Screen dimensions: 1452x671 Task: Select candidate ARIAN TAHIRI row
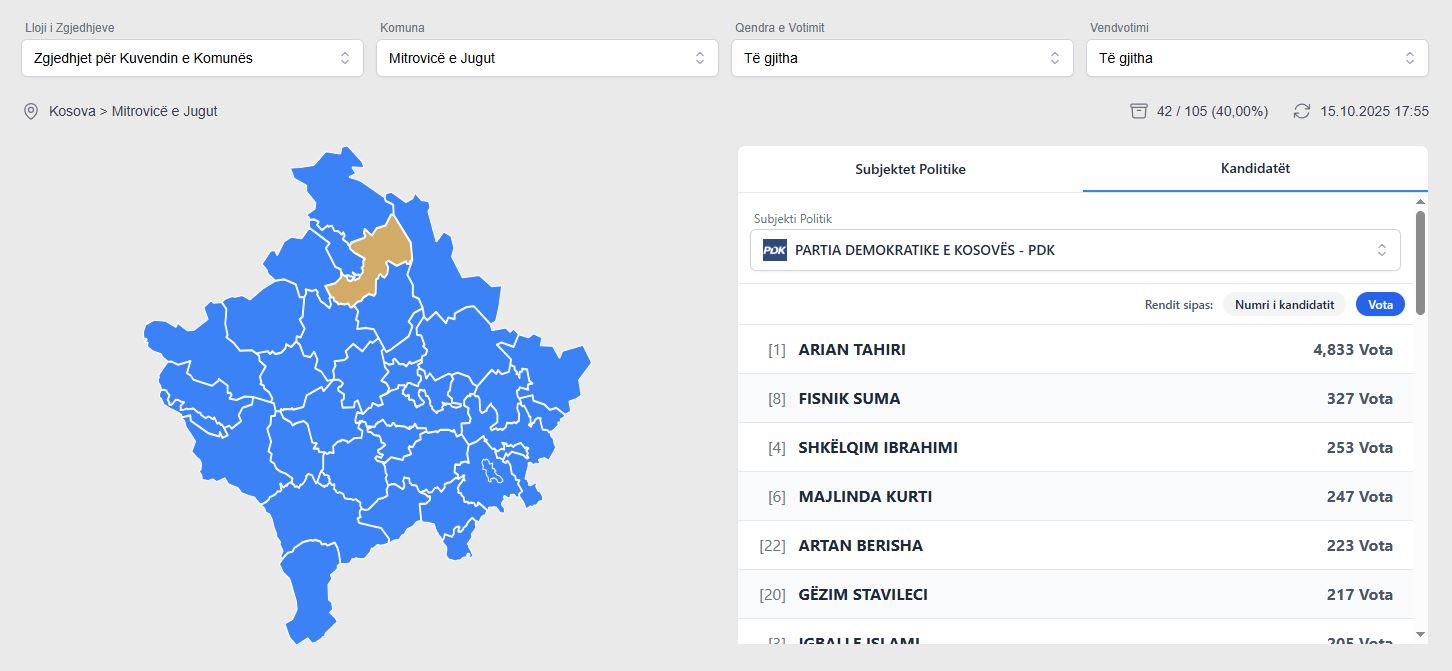(x=1075, y=350)
